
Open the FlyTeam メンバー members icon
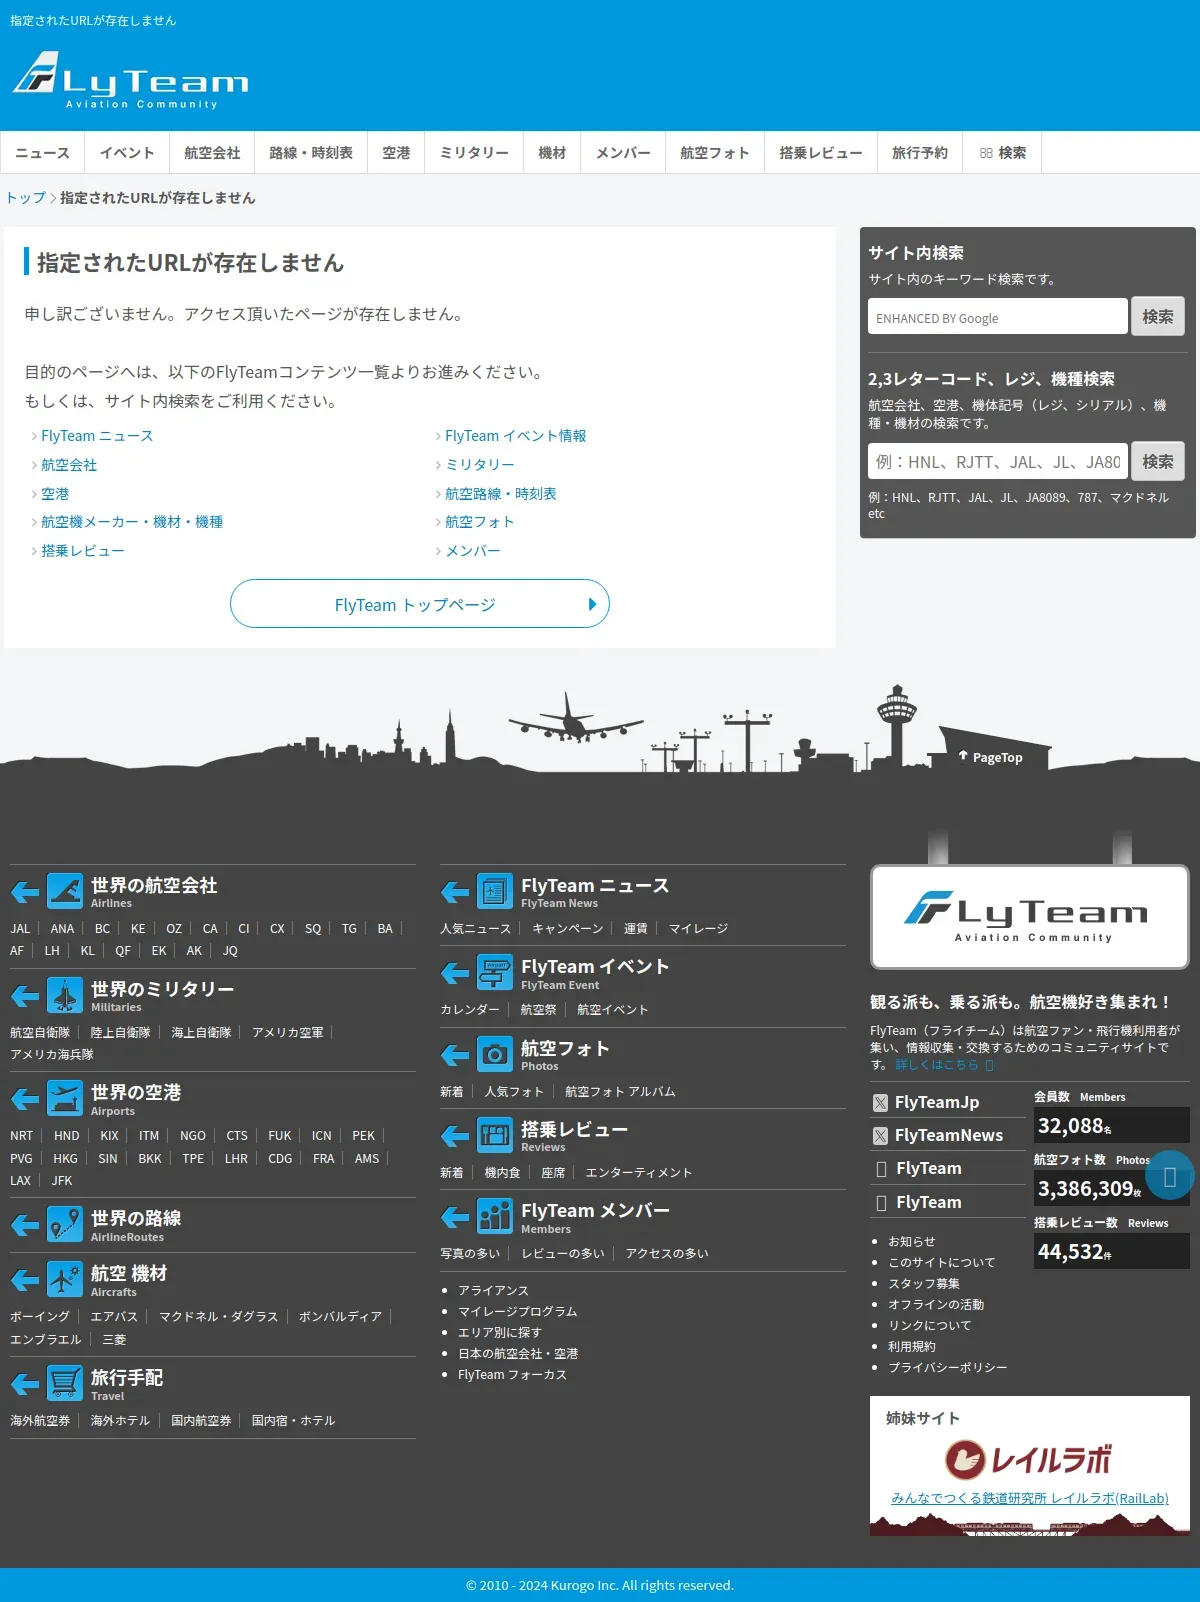495,1216
